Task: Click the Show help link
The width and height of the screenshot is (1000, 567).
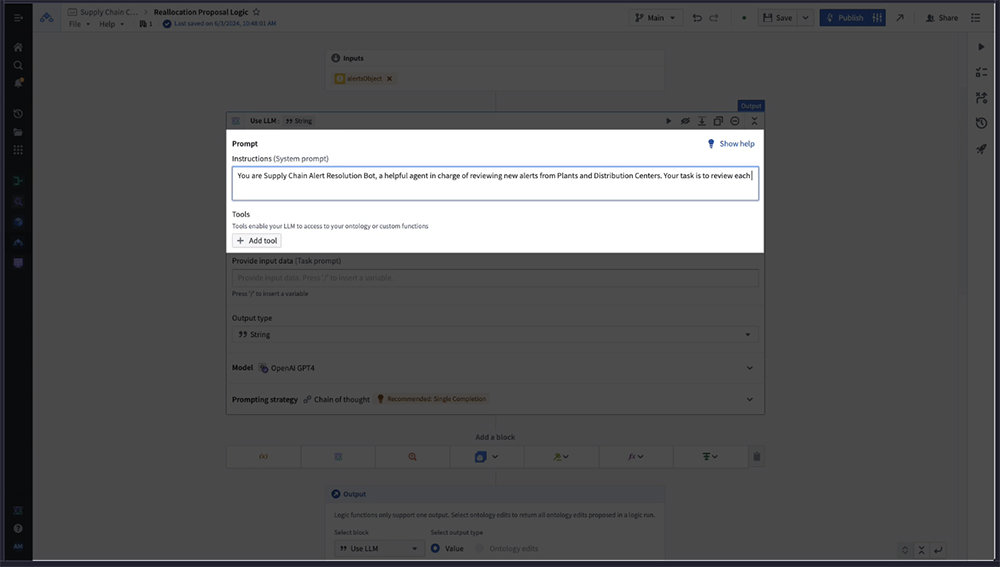Action: click(731, 144)
